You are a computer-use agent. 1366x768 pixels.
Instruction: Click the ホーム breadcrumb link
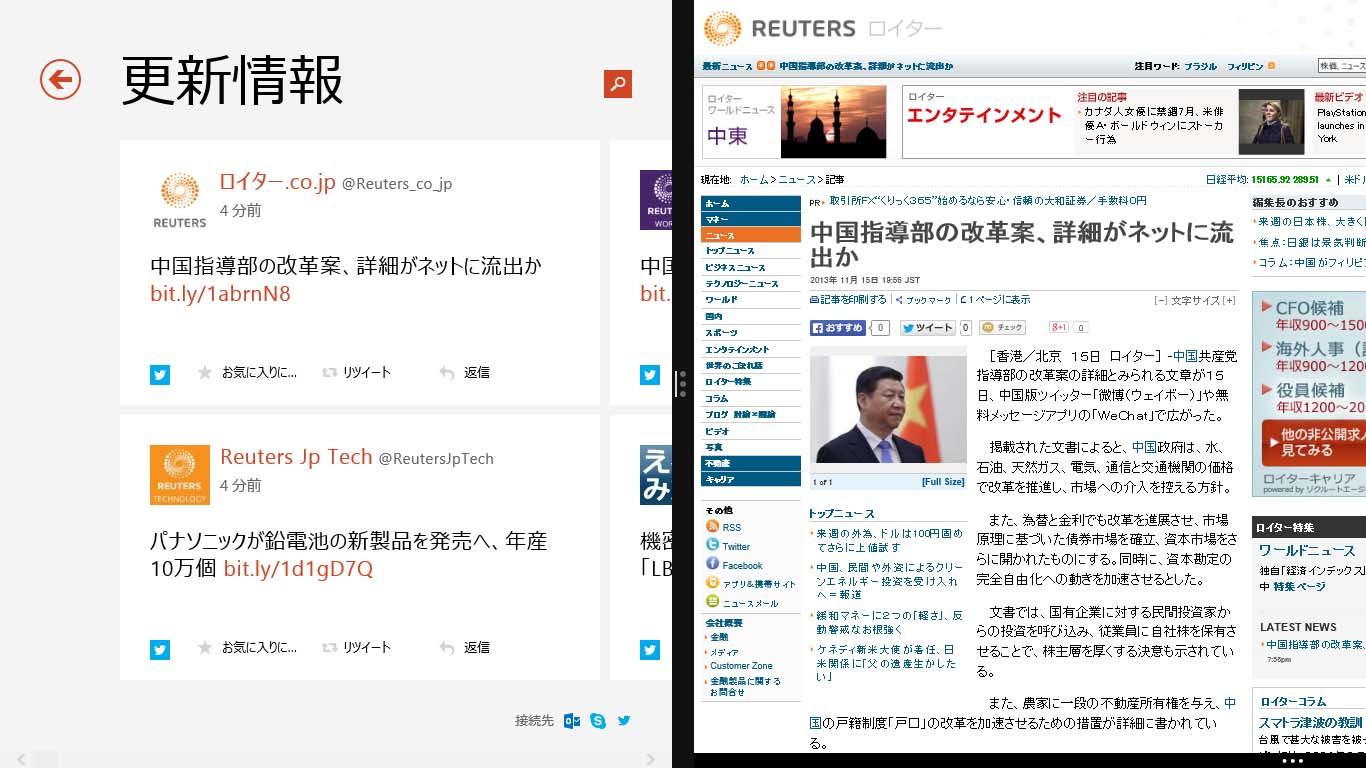pos(754,180)
